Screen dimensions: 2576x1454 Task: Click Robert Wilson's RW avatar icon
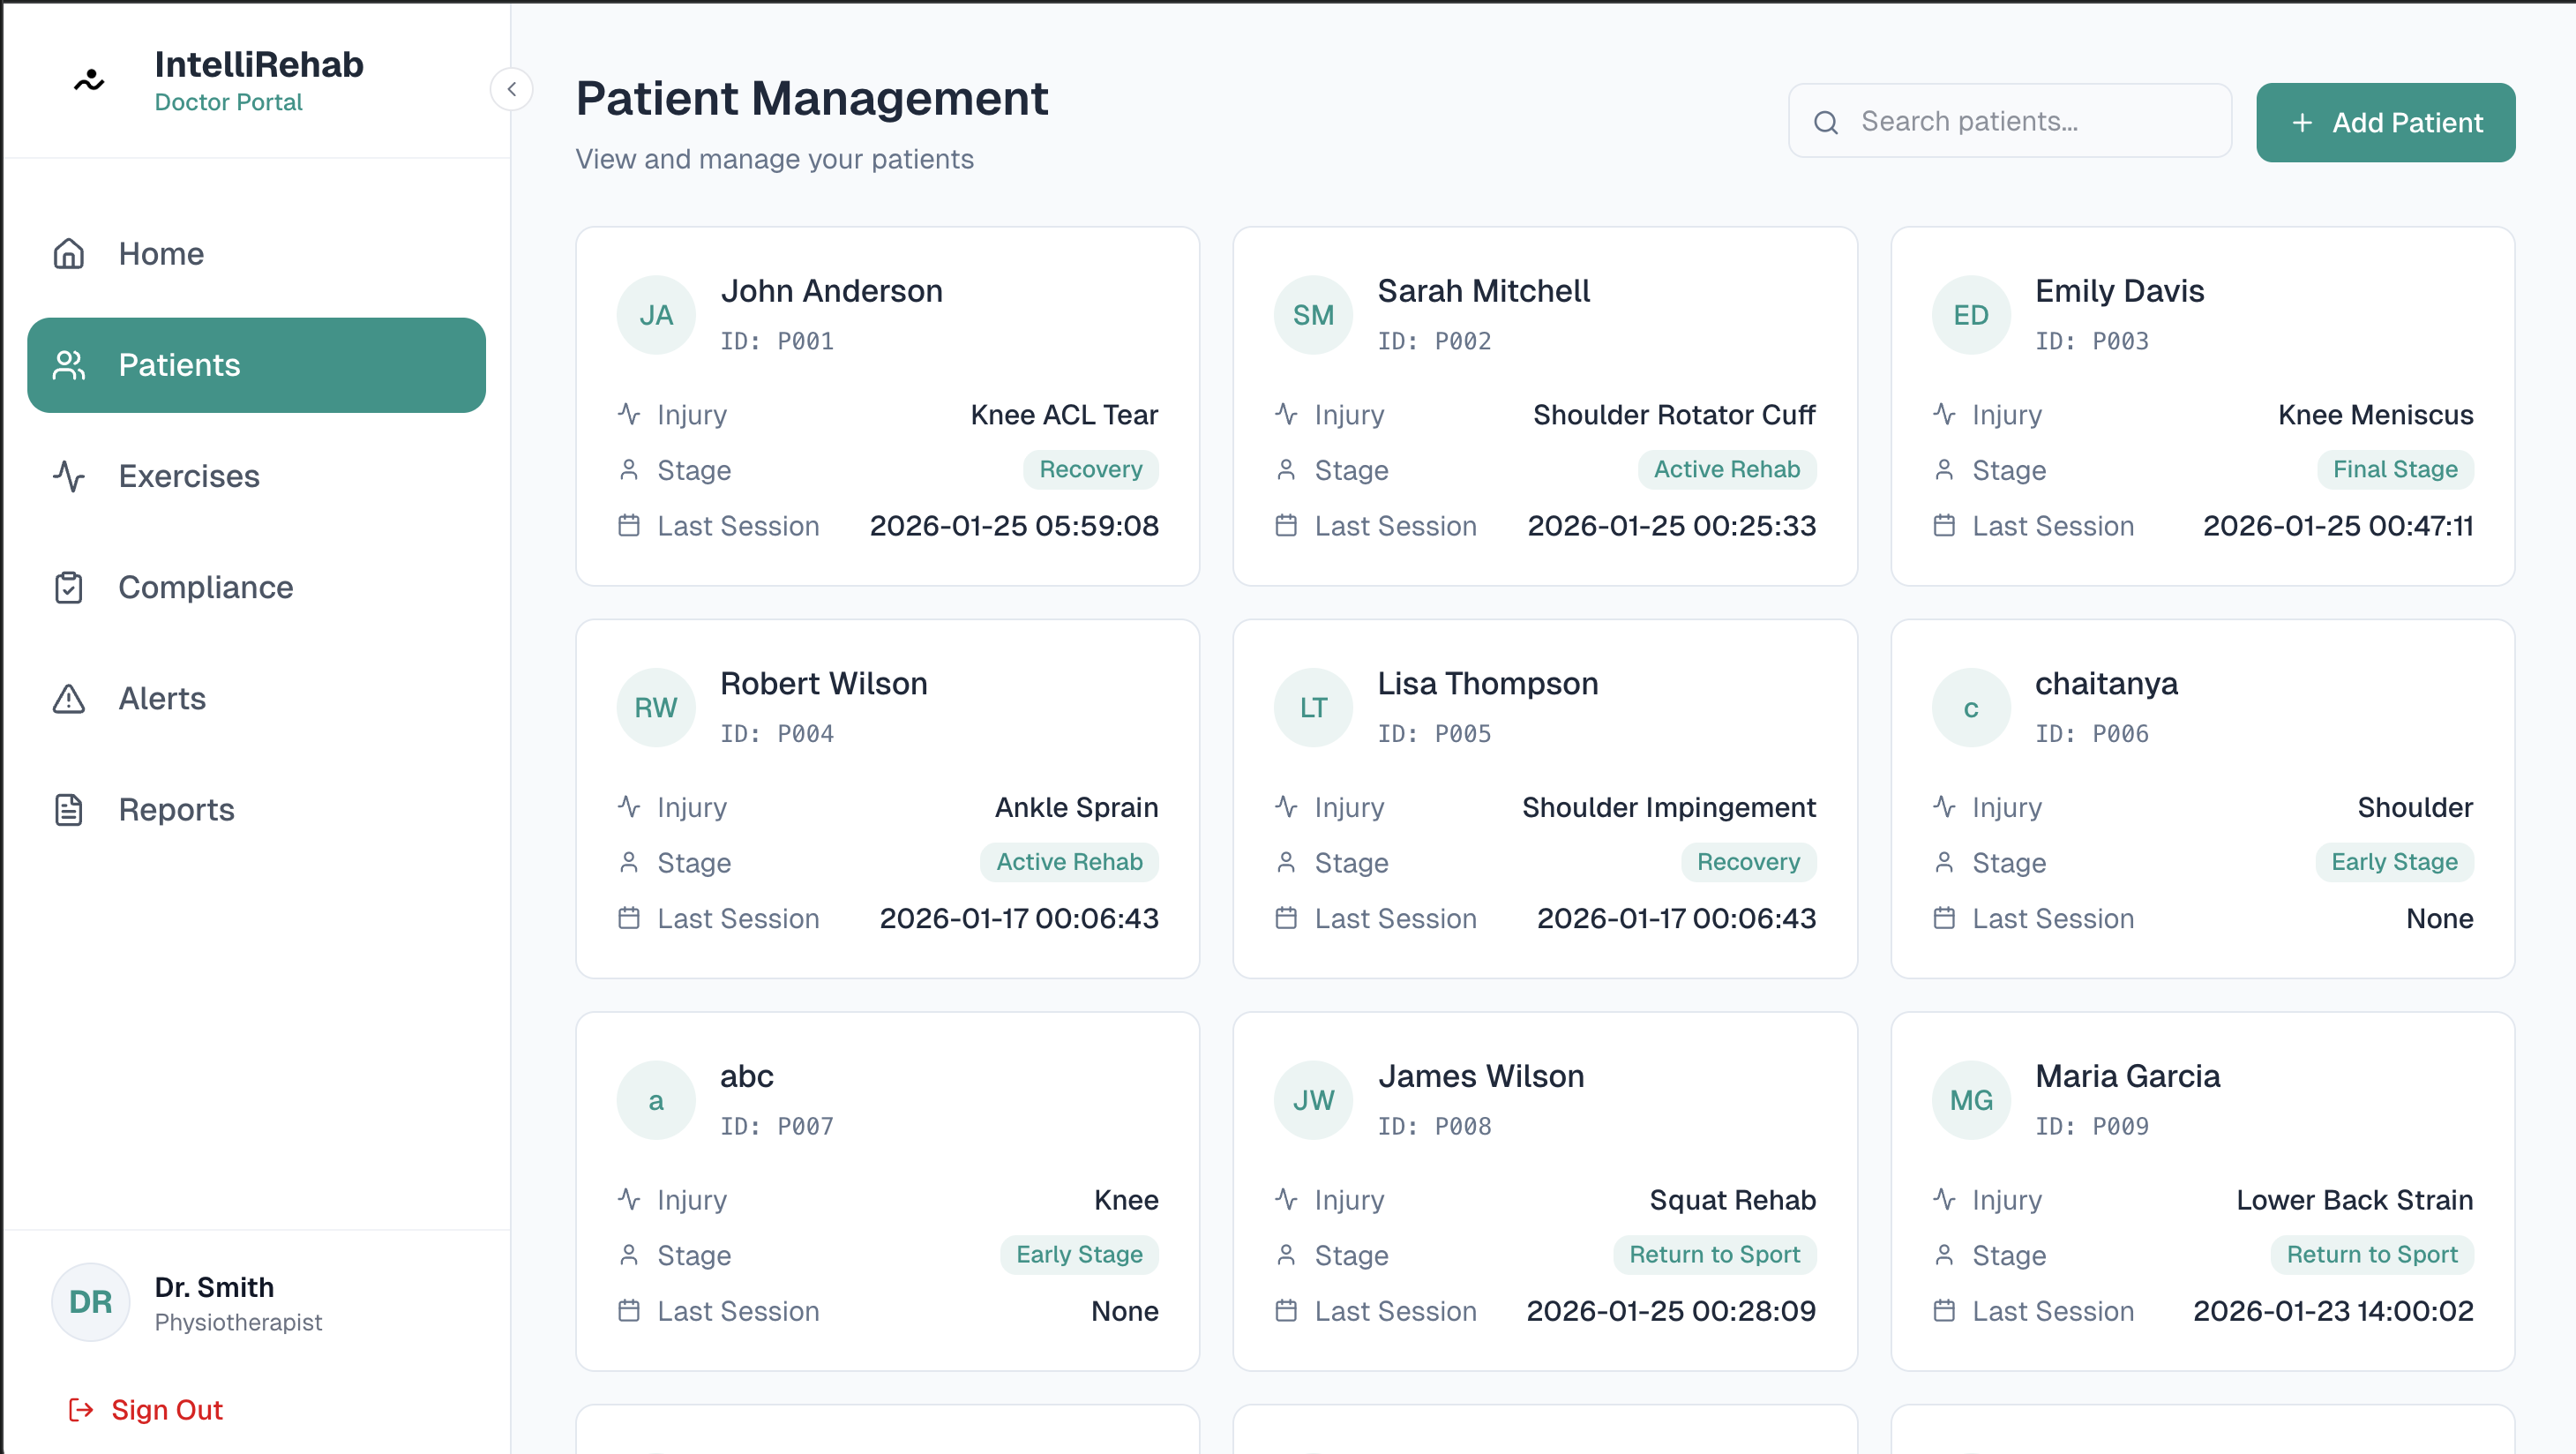coord(656,707)
